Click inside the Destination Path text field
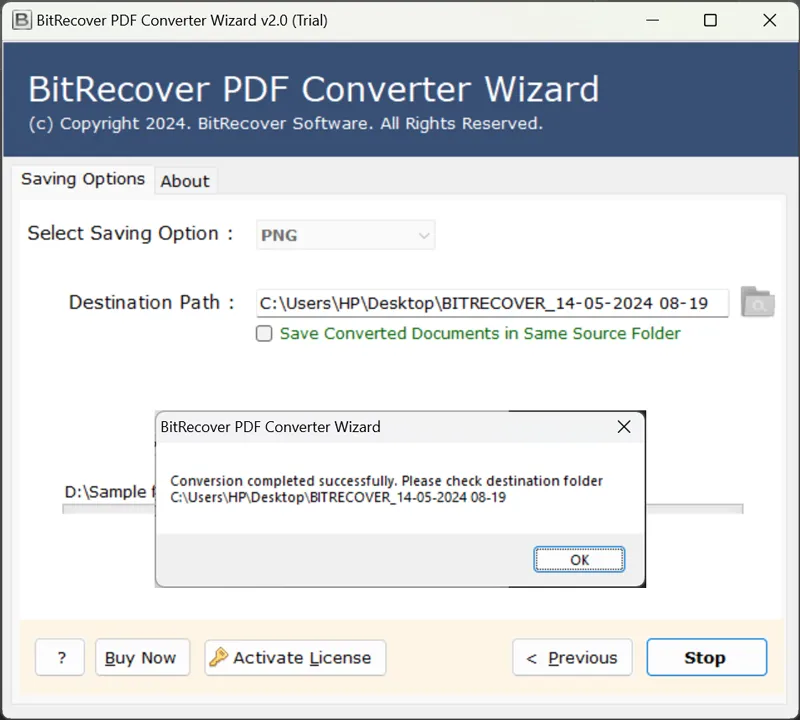 (x=490, y=303)
